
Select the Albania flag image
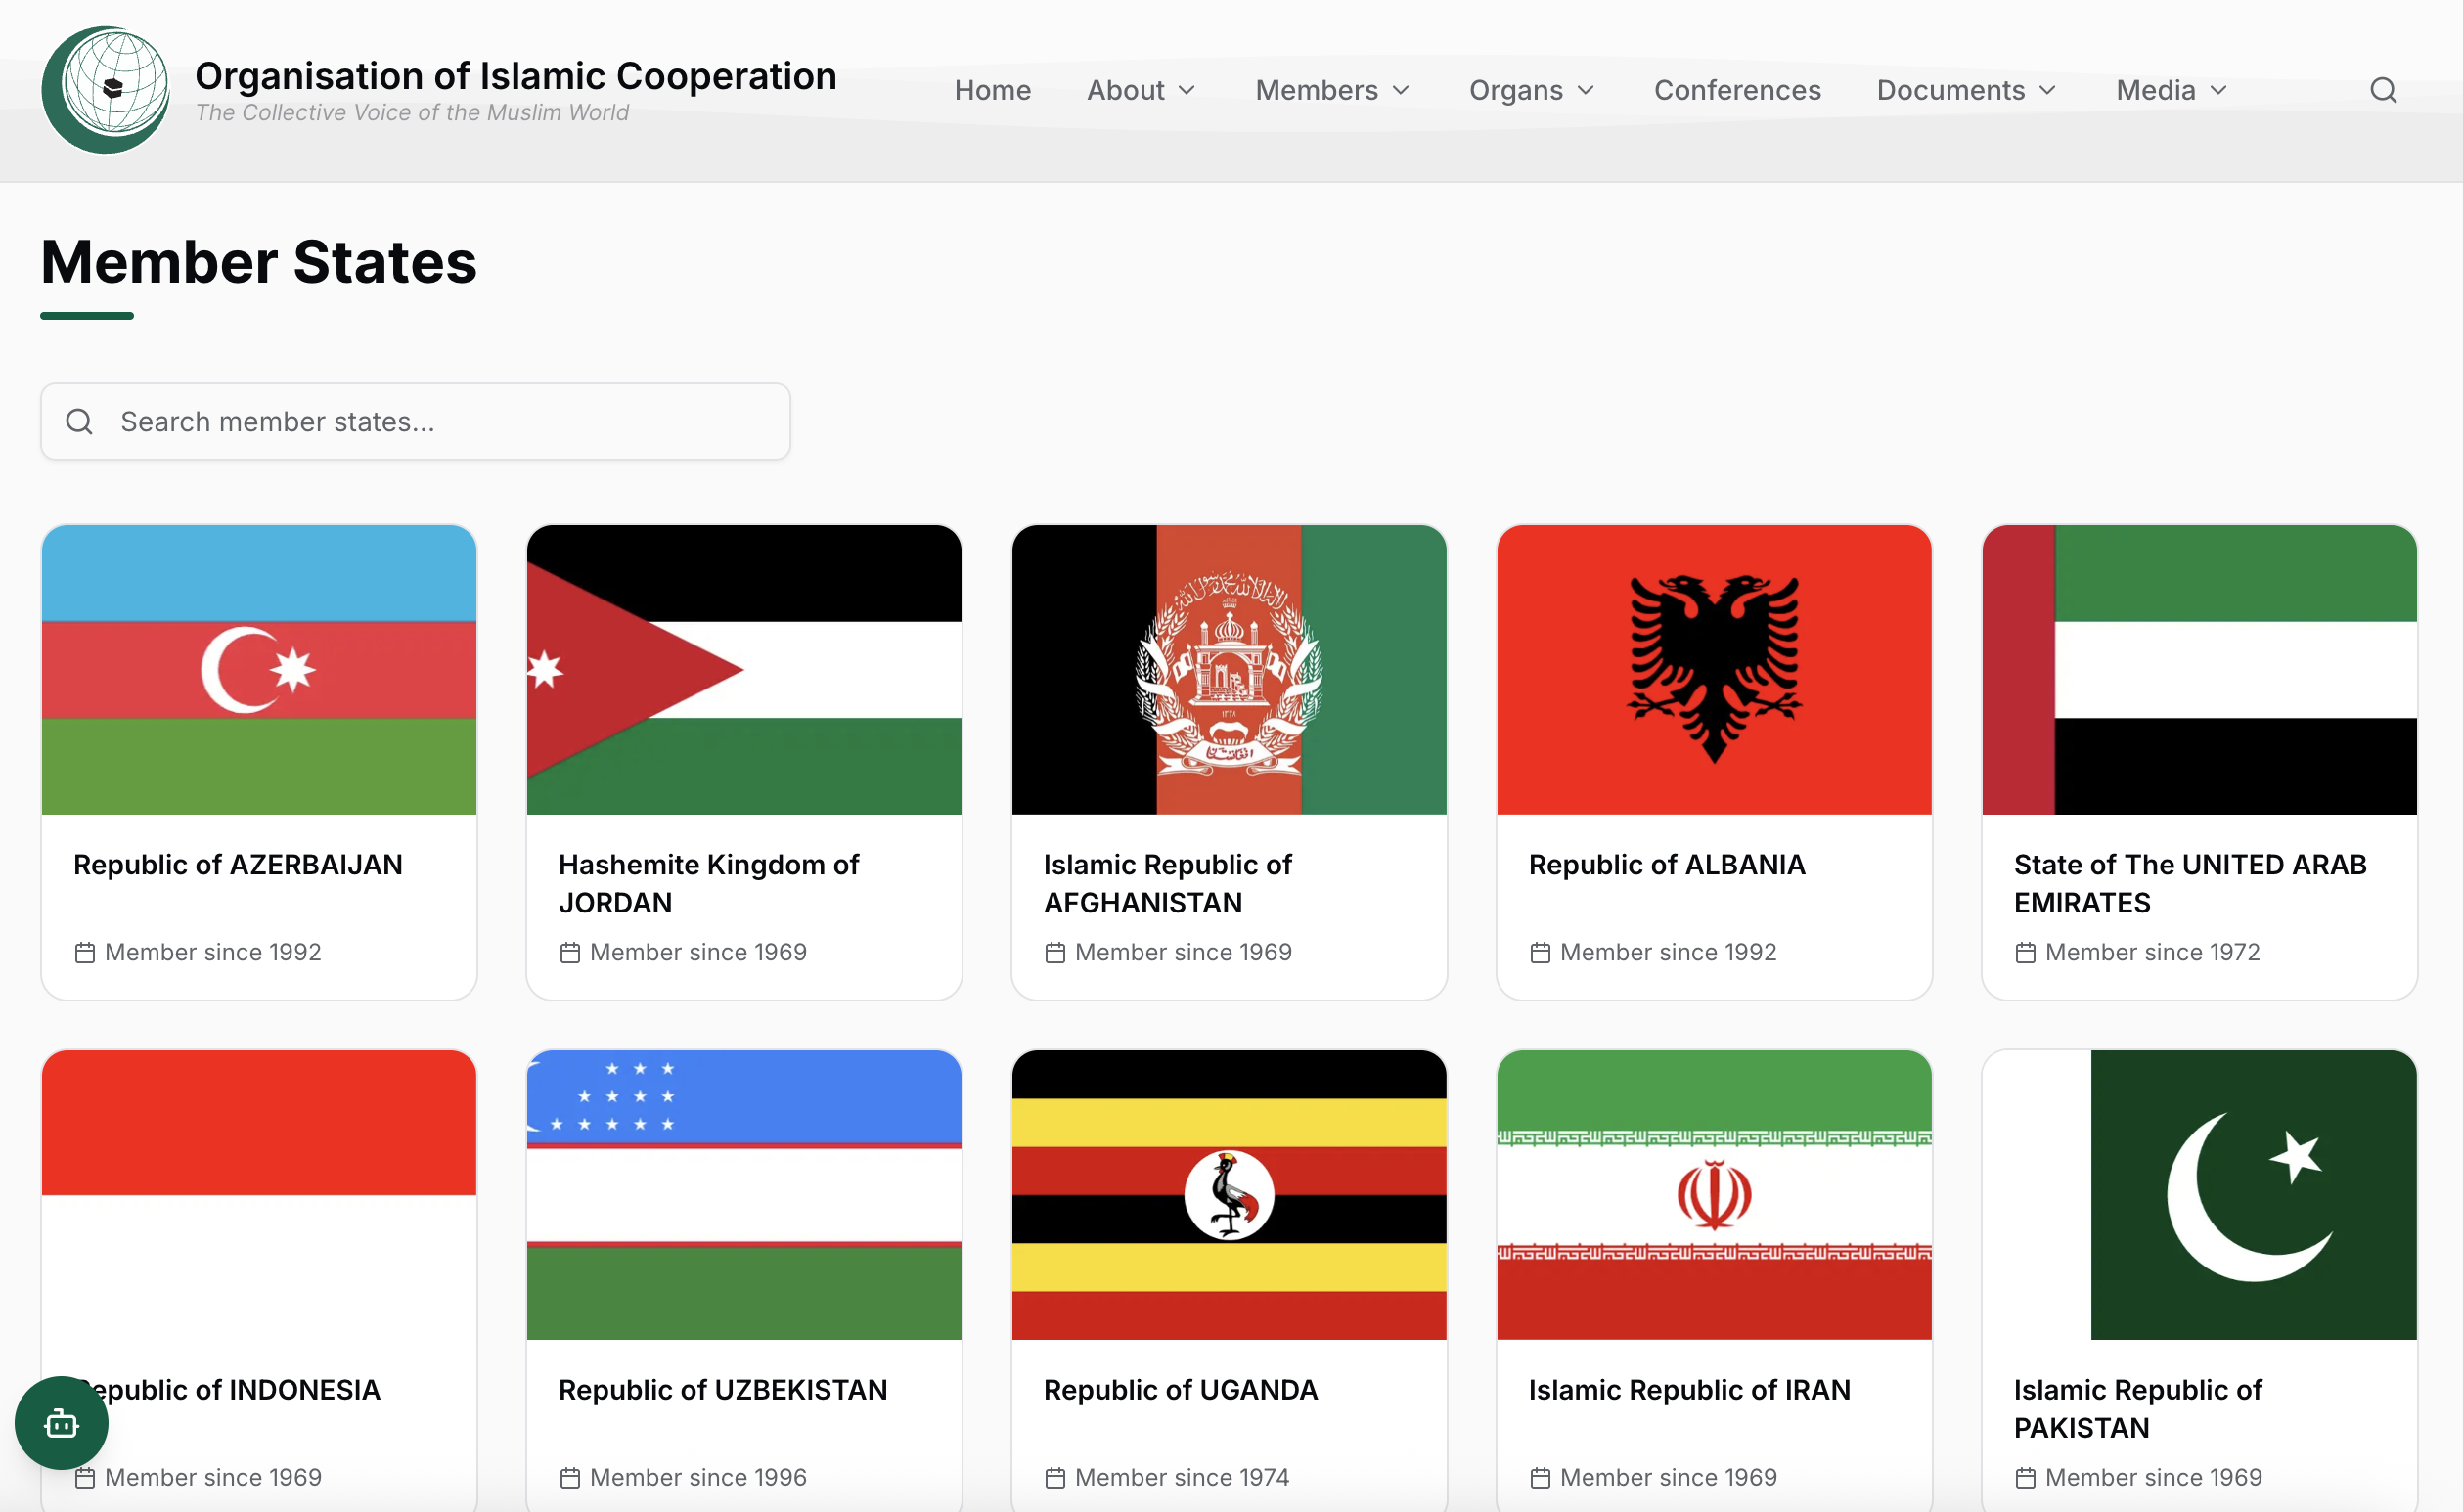(x=1714, y=670)
